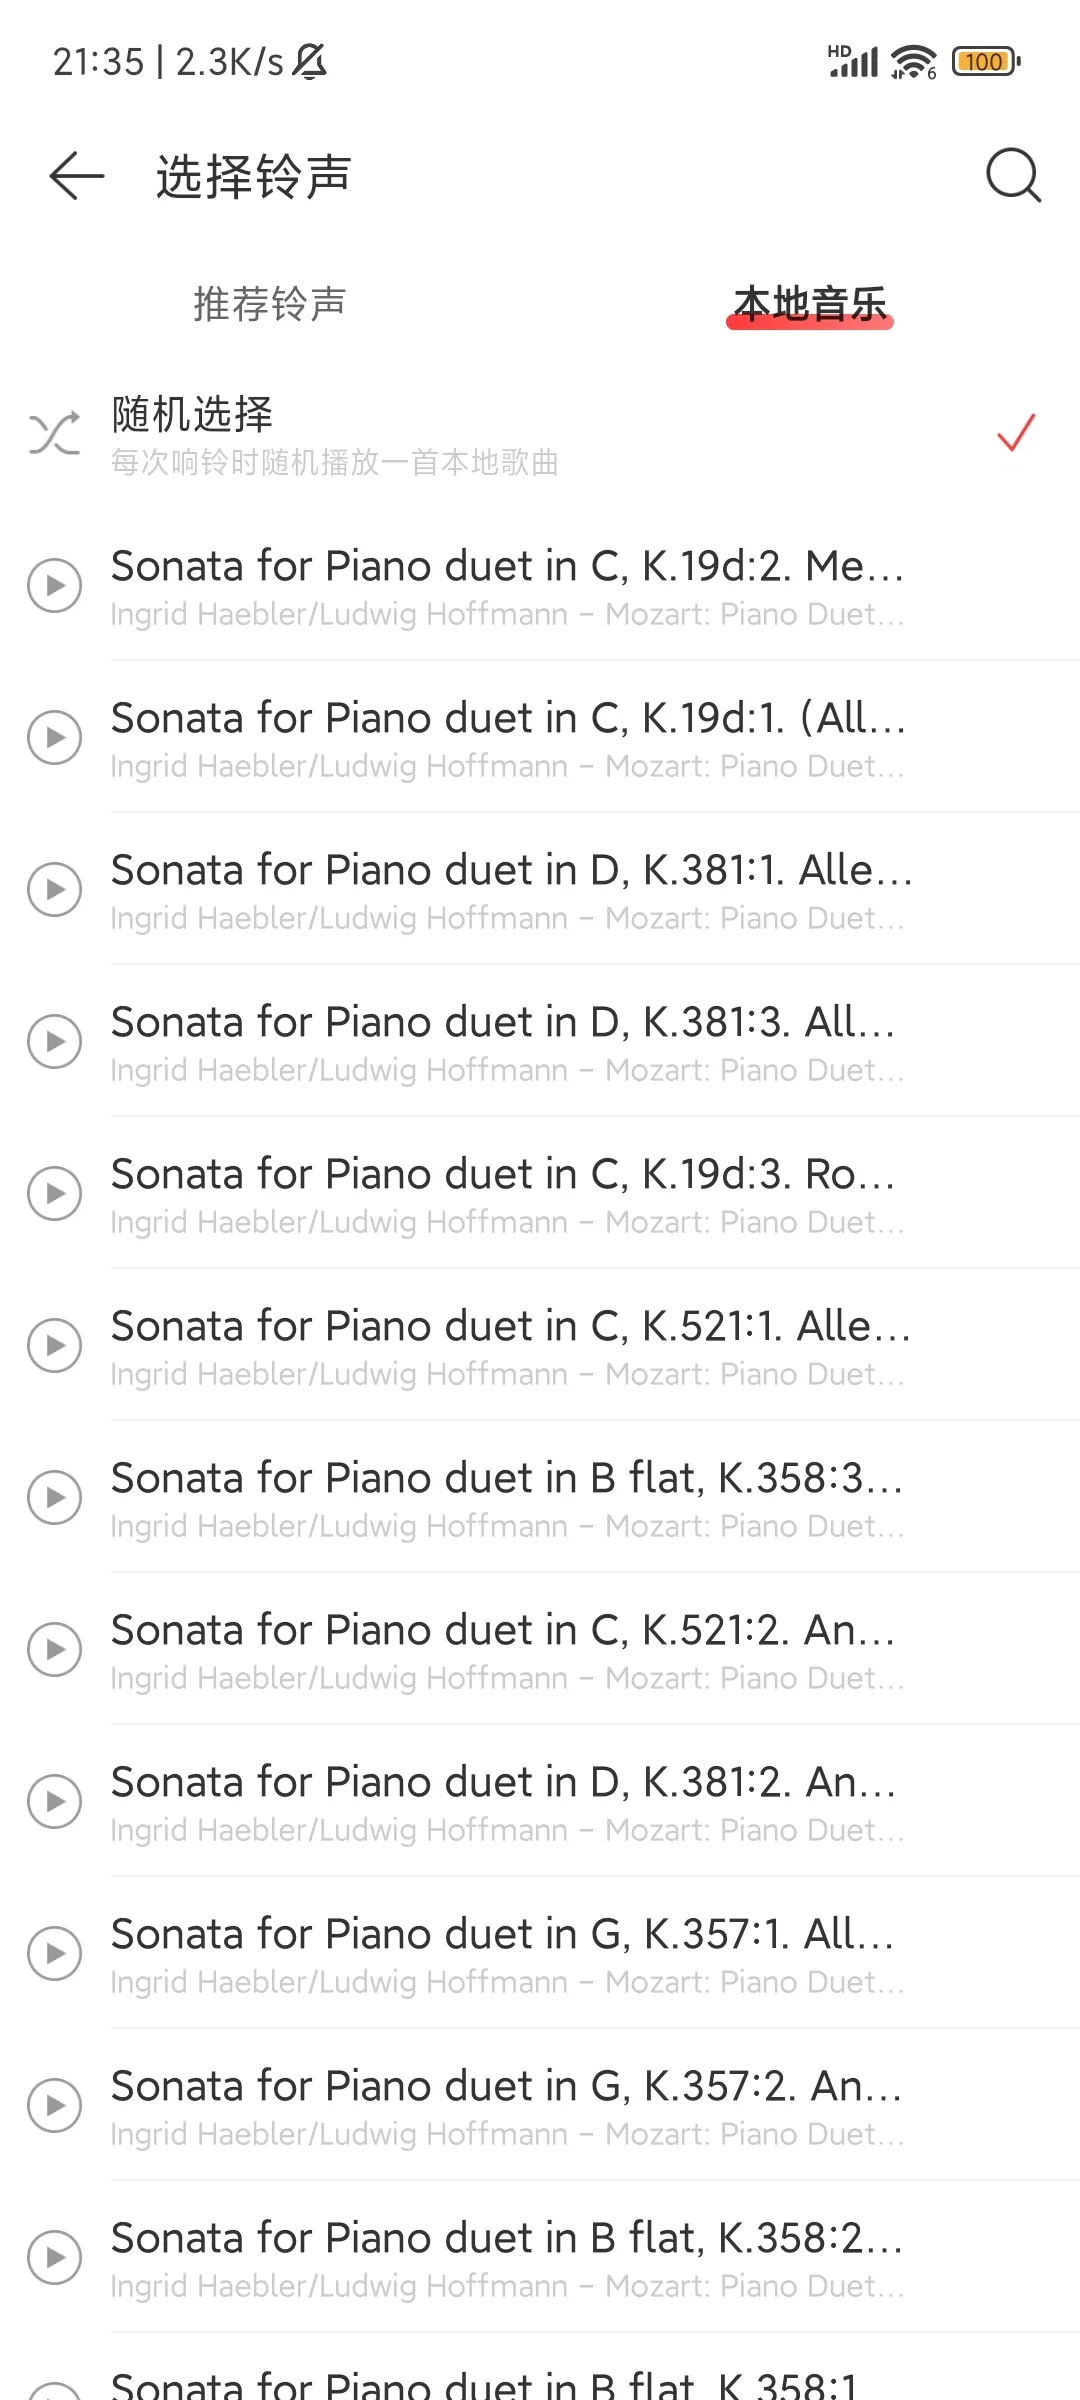Toggle the red checkmark for random selection

[x=1015, y=433]
